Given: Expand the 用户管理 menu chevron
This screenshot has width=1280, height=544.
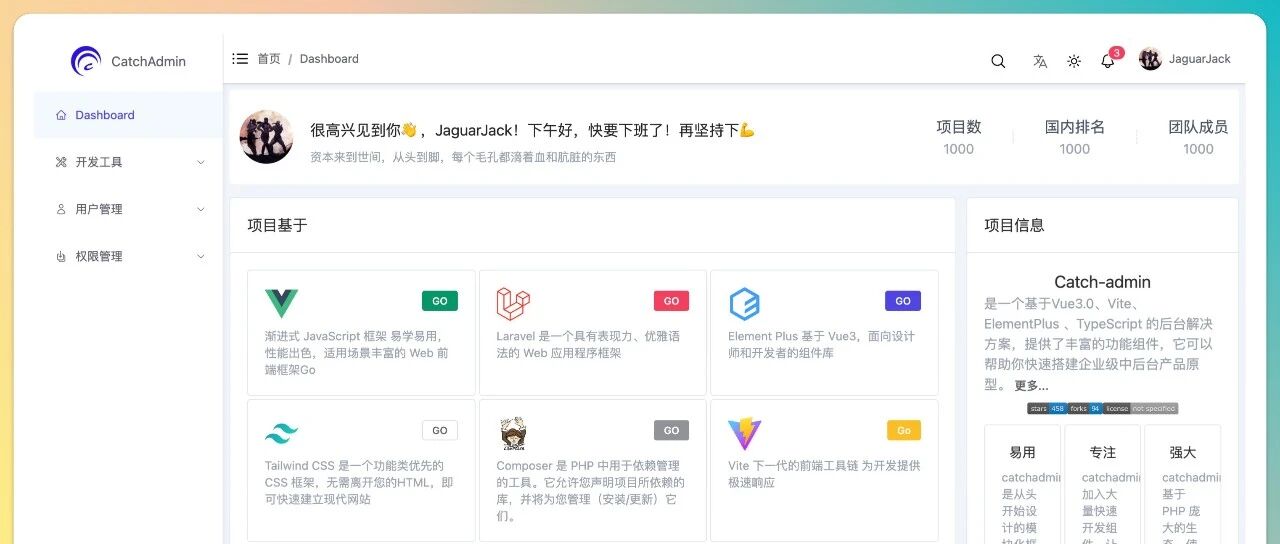Looking at the screenshot, I should tap(200, 209).
